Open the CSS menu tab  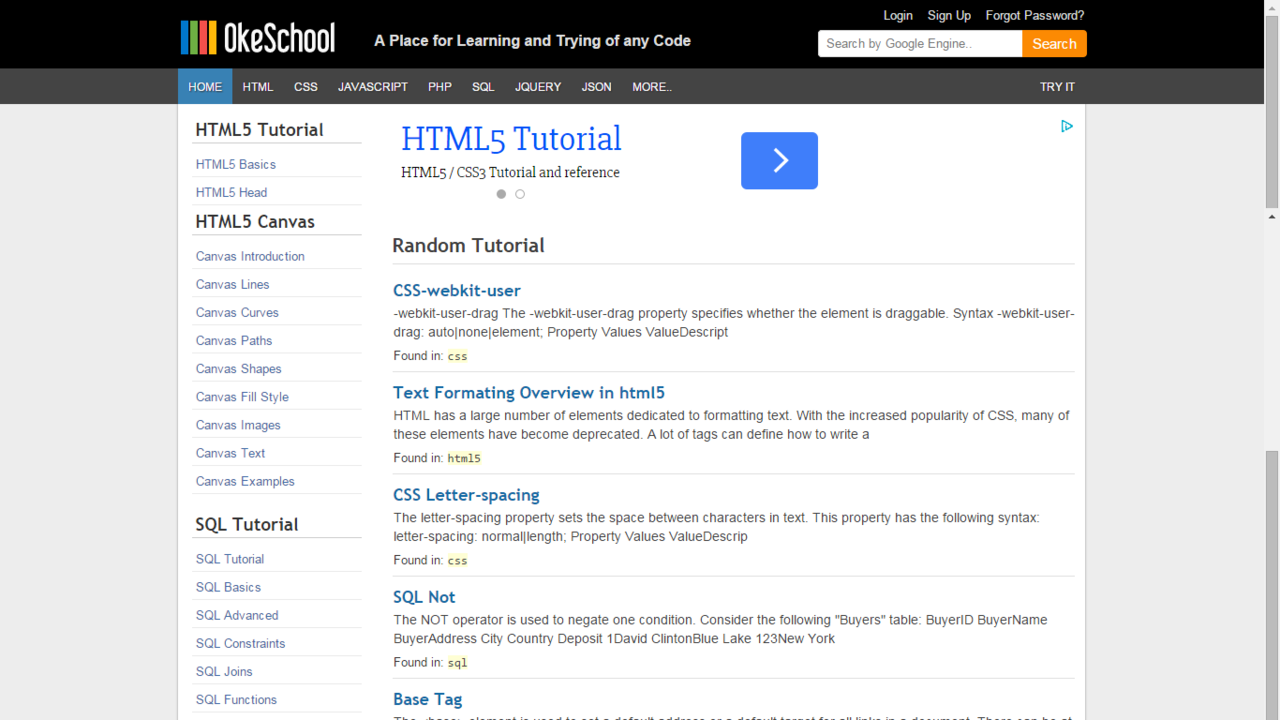tap(306, 87)
